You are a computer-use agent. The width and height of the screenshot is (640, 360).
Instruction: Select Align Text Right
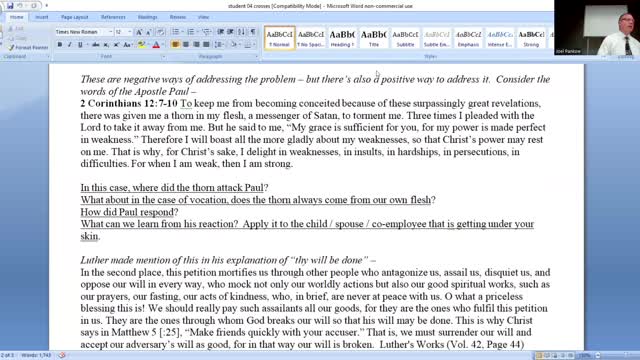click(x=196, y=44)
